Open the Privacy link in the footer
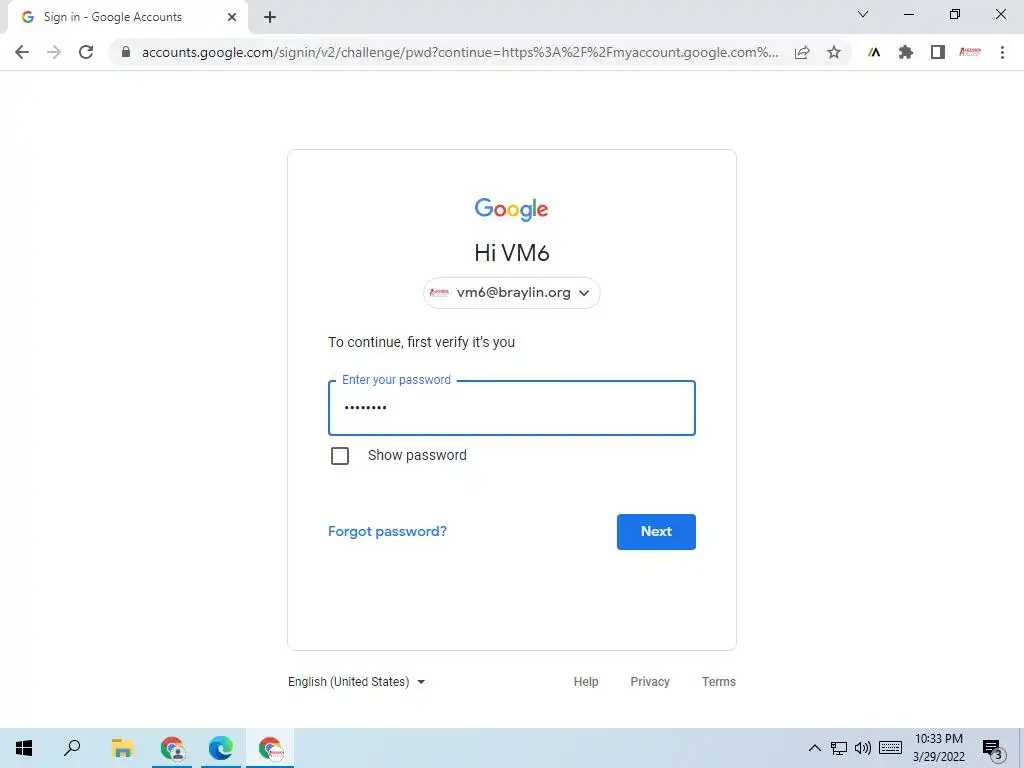The width and height of the screenshot is (1024, 768). click(x=650, y=682)
